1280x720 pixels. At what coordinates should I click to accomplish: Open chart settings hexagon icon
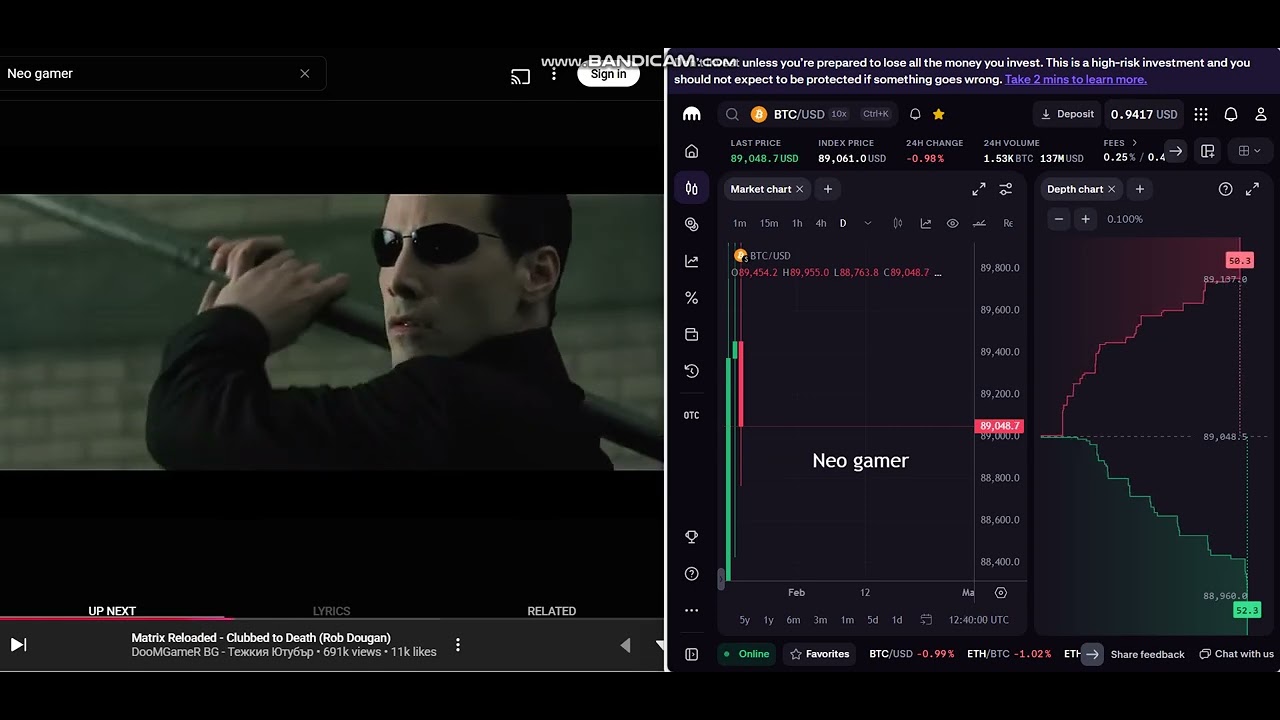[1001, 593]
